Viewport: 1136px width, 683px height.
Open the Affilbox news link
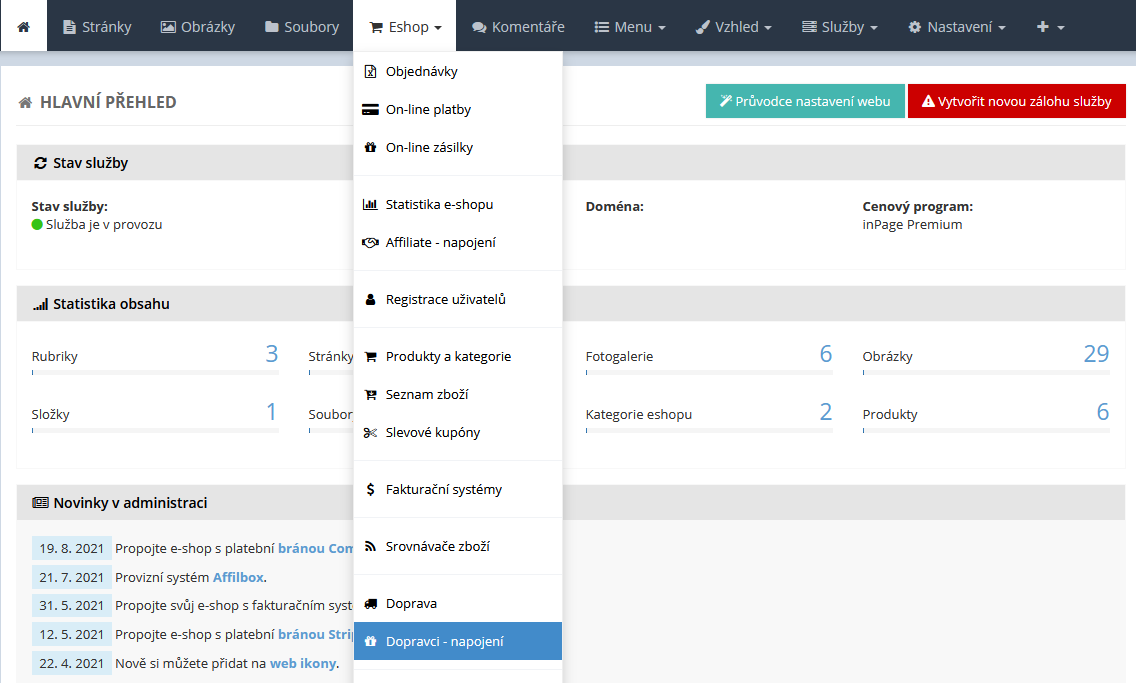pos(238,577)
